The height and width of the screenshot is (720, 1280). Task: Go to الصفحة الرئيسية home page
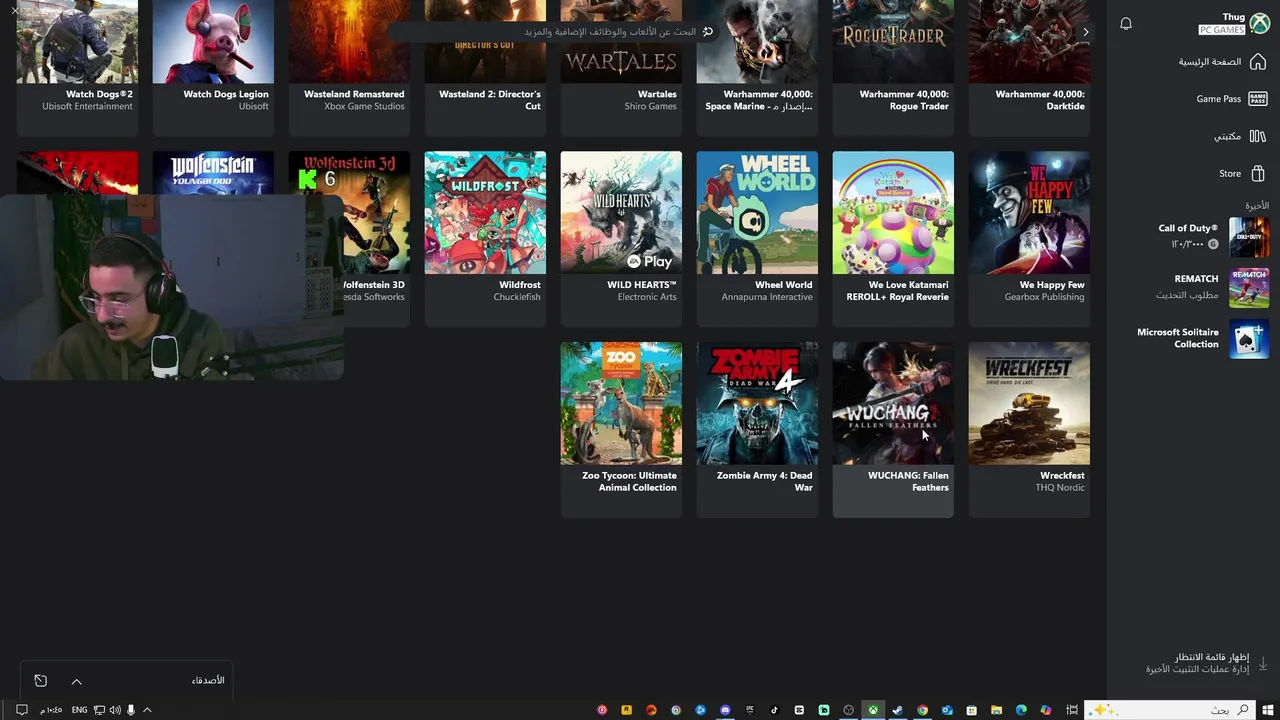[x=1222, y=62]
